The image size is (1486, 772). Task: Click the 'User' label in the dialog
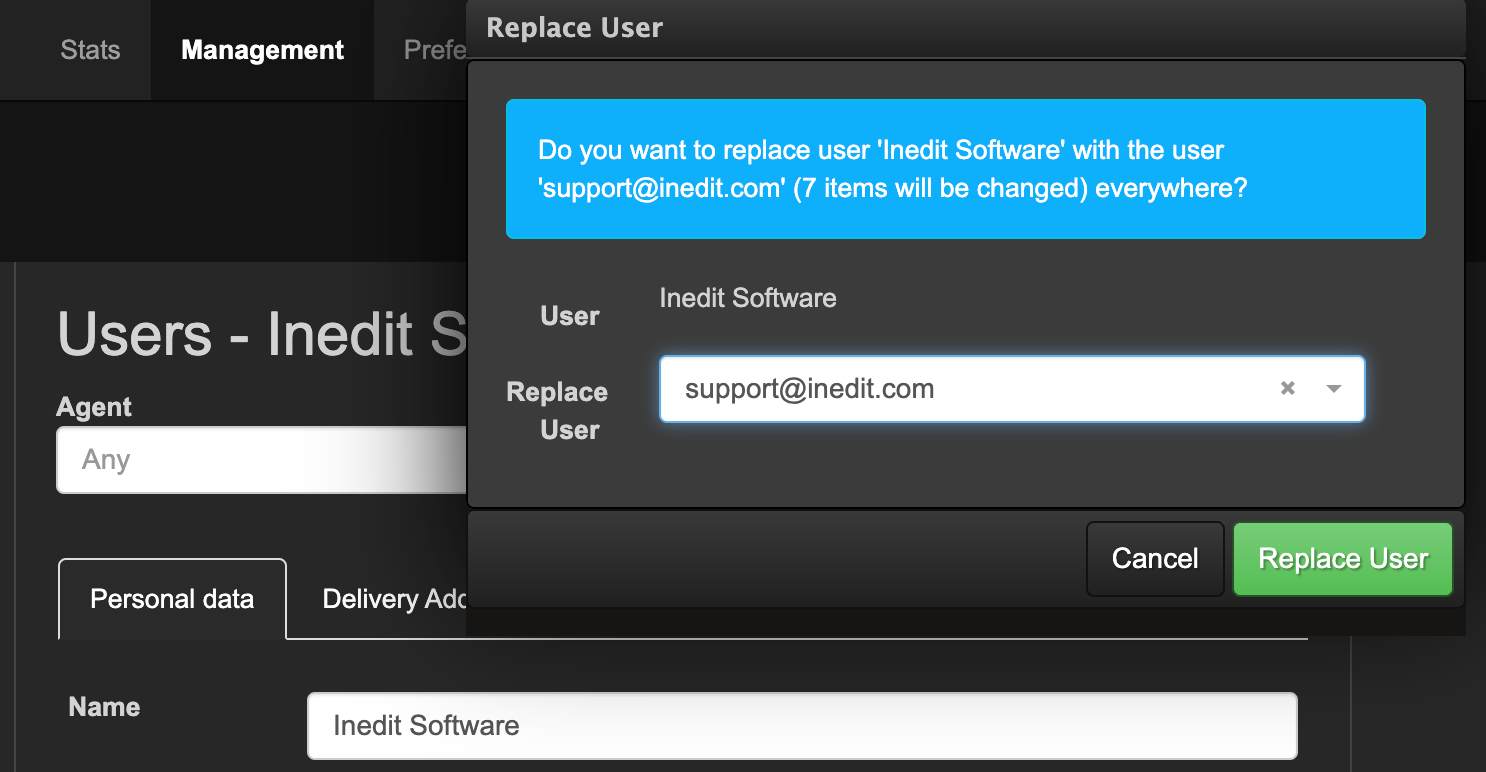[x=570, y=316]
